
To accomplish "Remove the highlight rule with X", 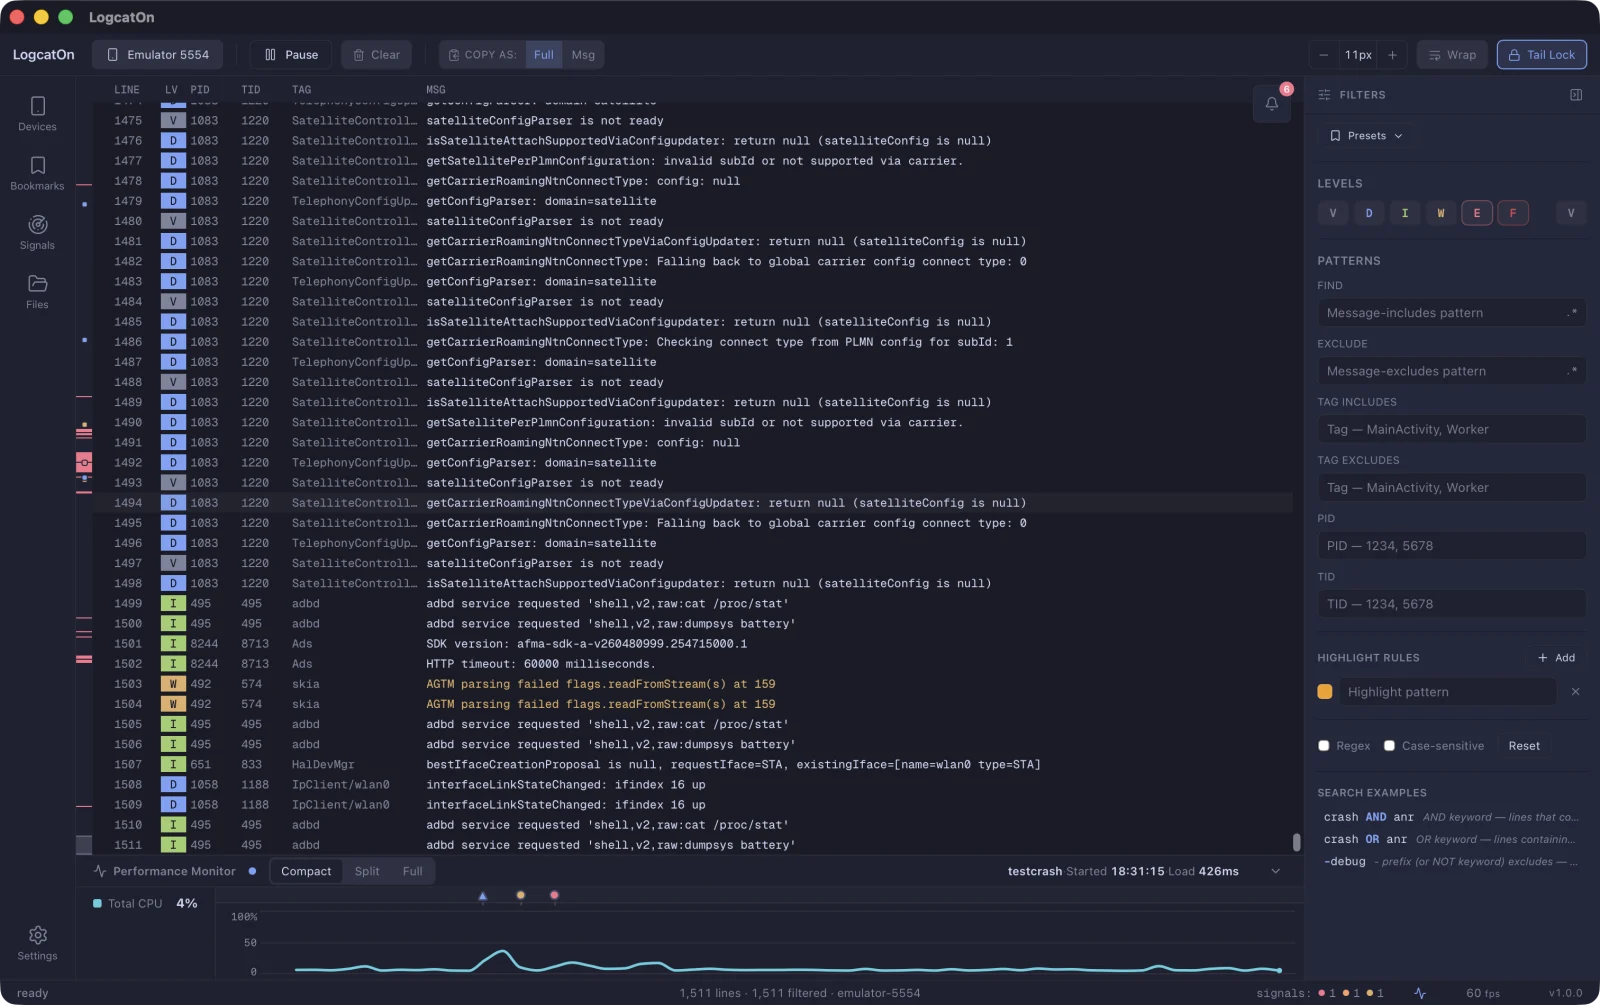I will (x=1575, y=692).
